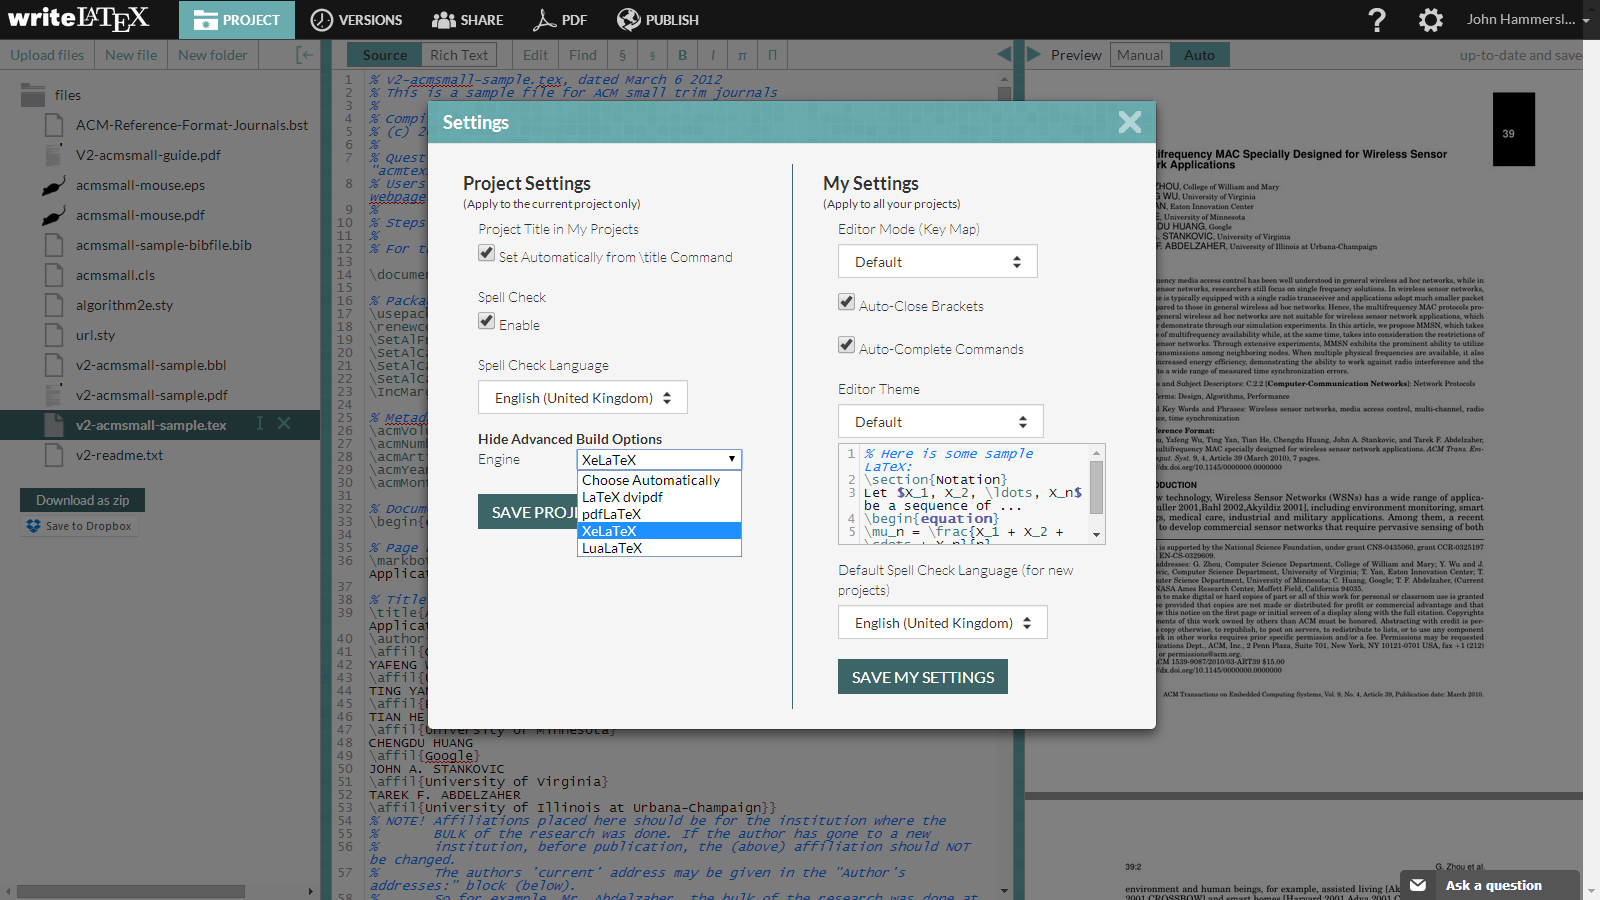The image size is (1600, 900).
Task: Switch to the Rich Text editor tab
Action: pos(459,55)
